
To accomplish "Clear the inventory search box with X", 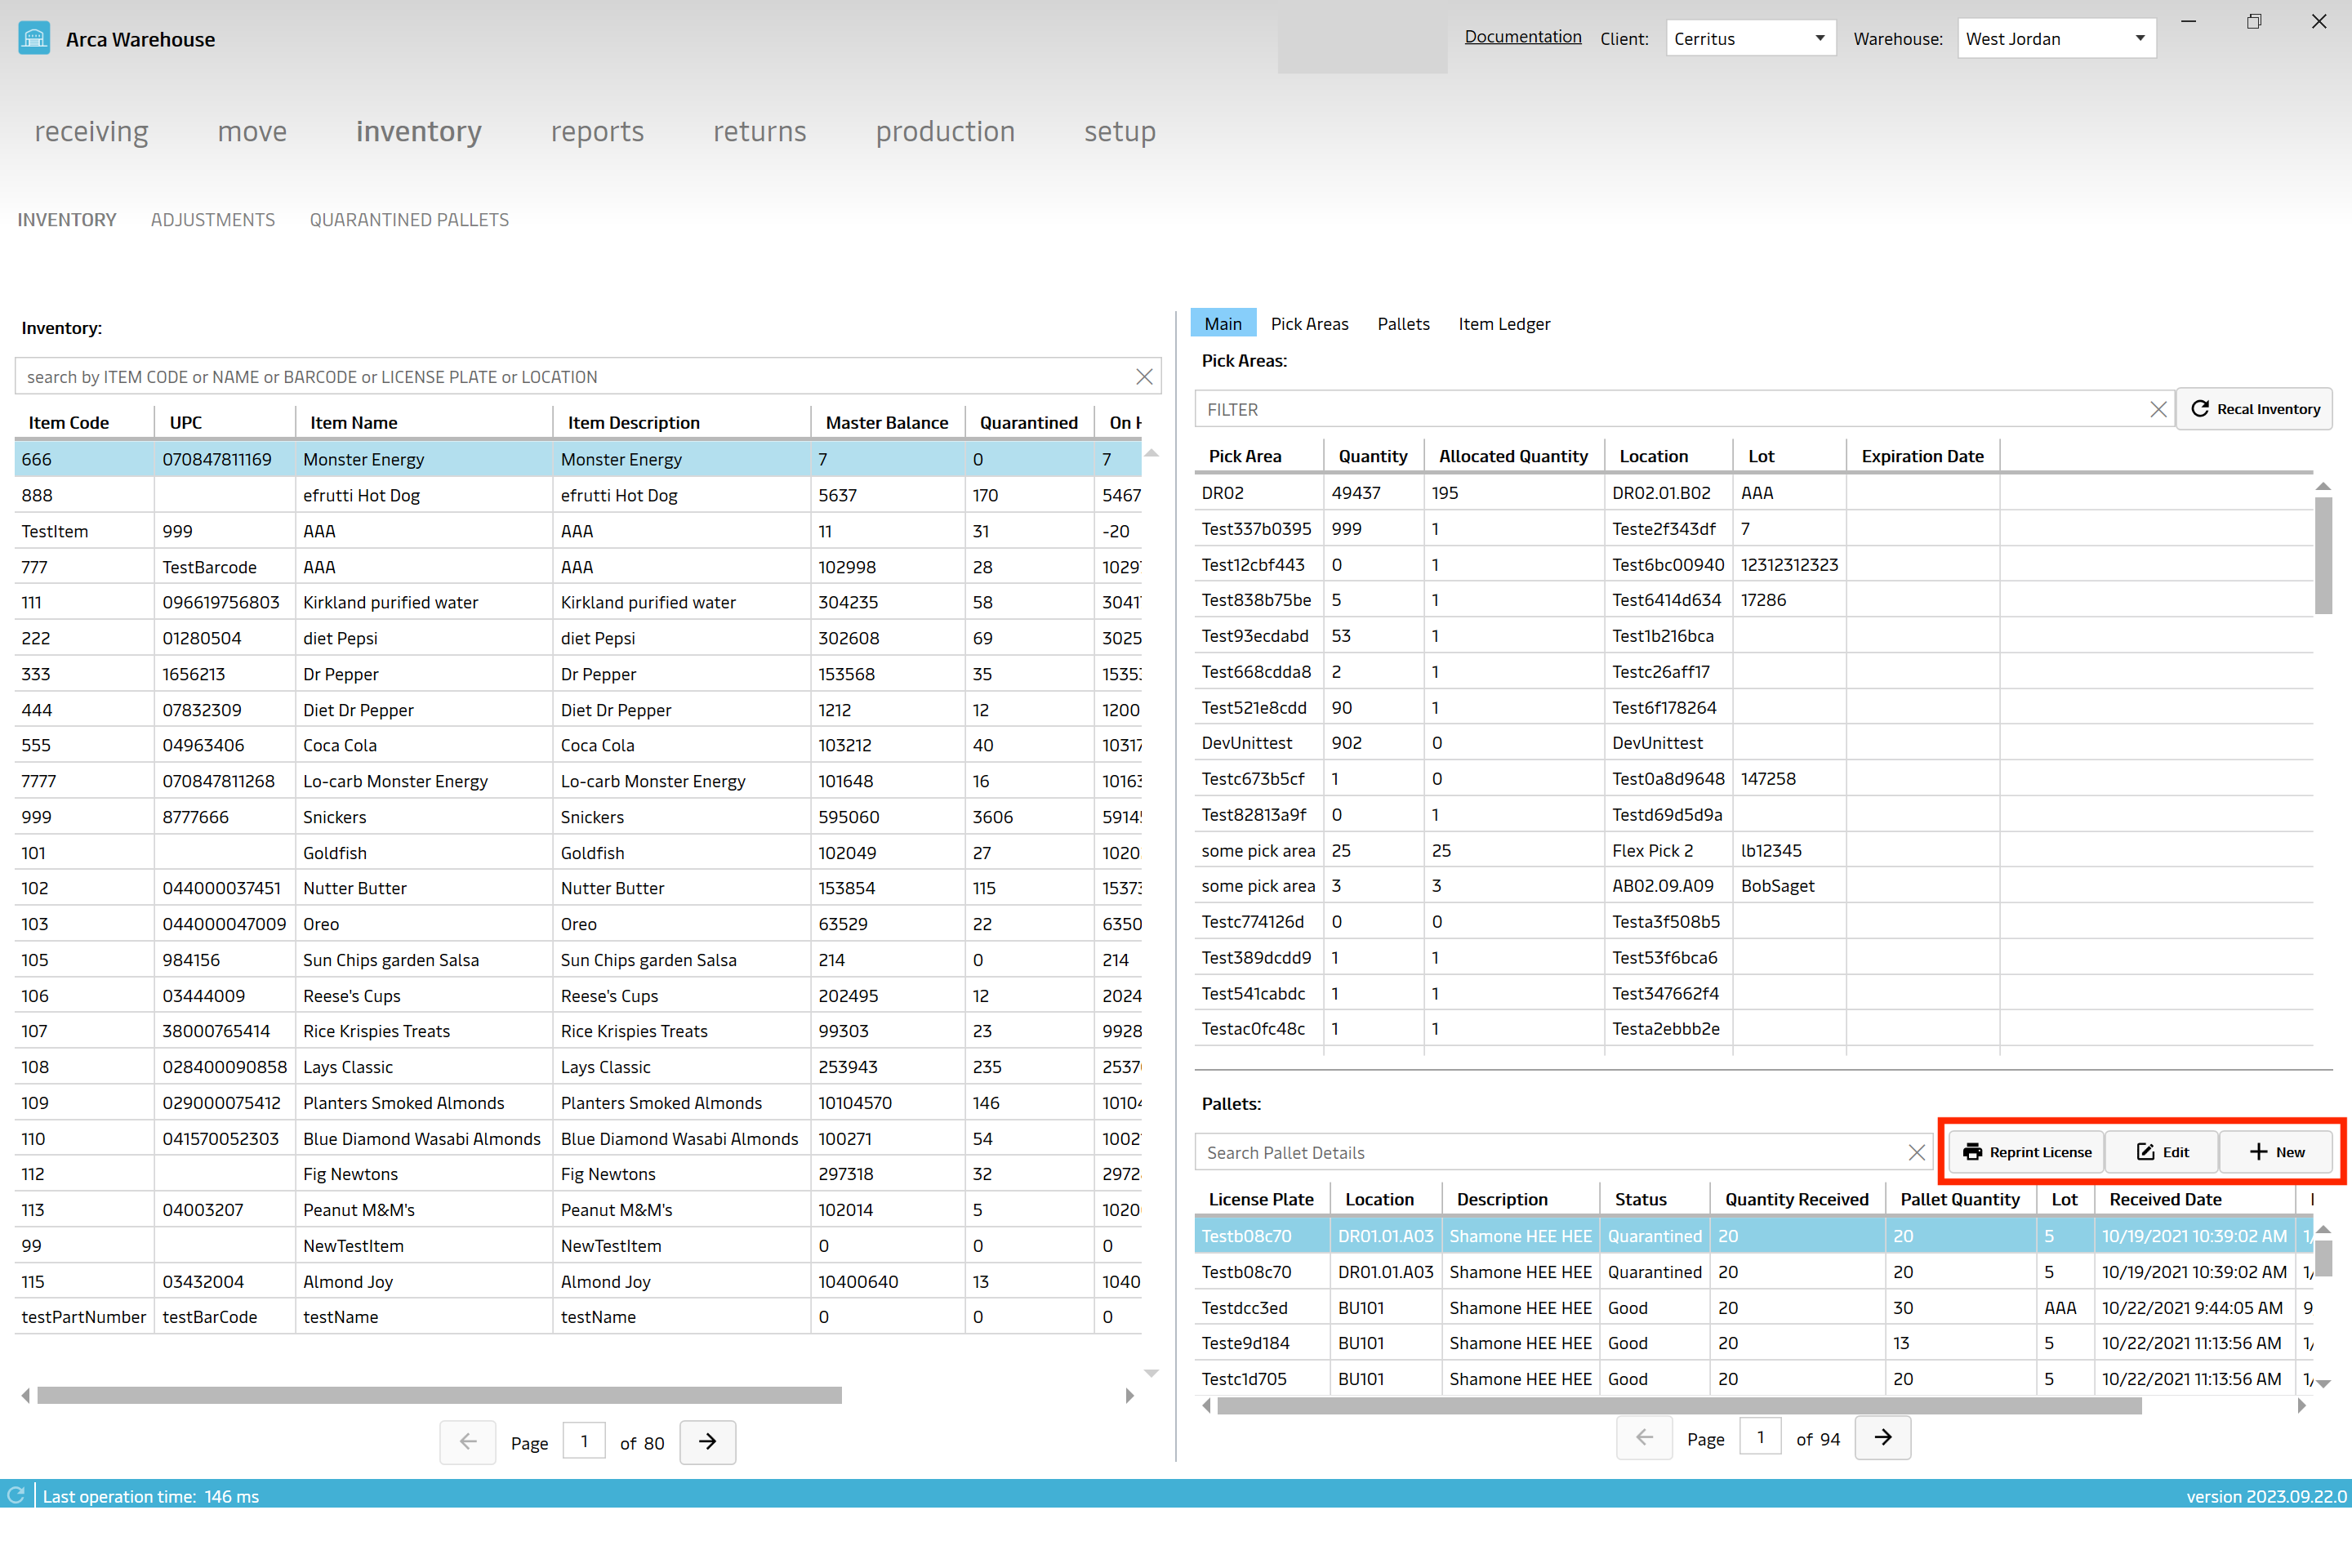I will (1144, 377).
